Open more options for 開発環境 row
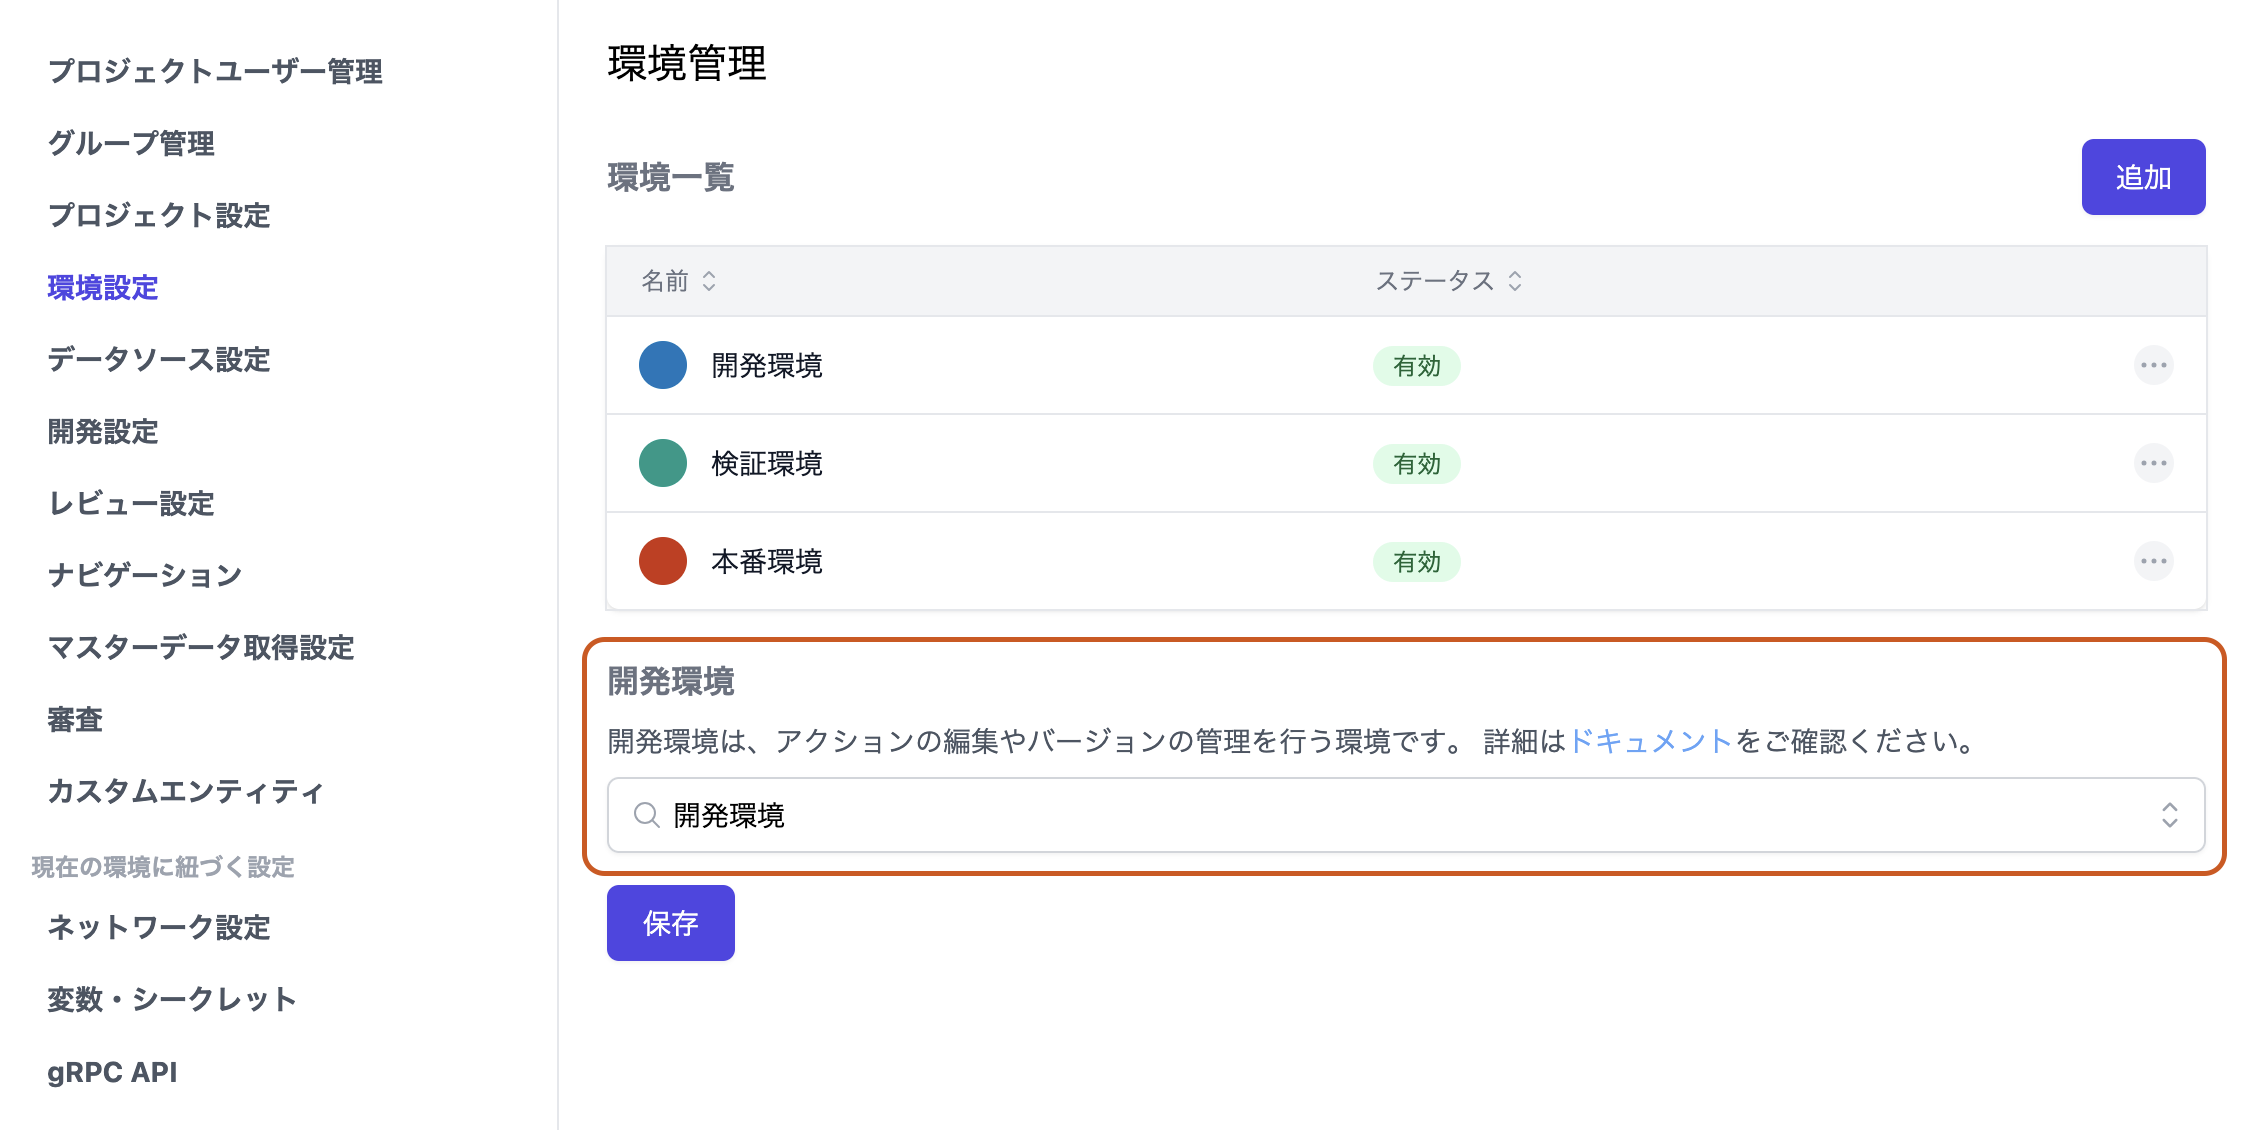2244x1130 pixels. click(2153, 365)
